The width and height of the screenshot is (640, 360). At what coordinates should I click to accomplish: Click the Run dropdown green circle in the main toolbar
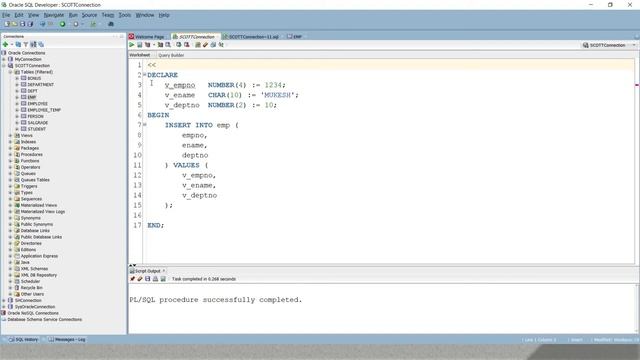click(x=62, y=24)
